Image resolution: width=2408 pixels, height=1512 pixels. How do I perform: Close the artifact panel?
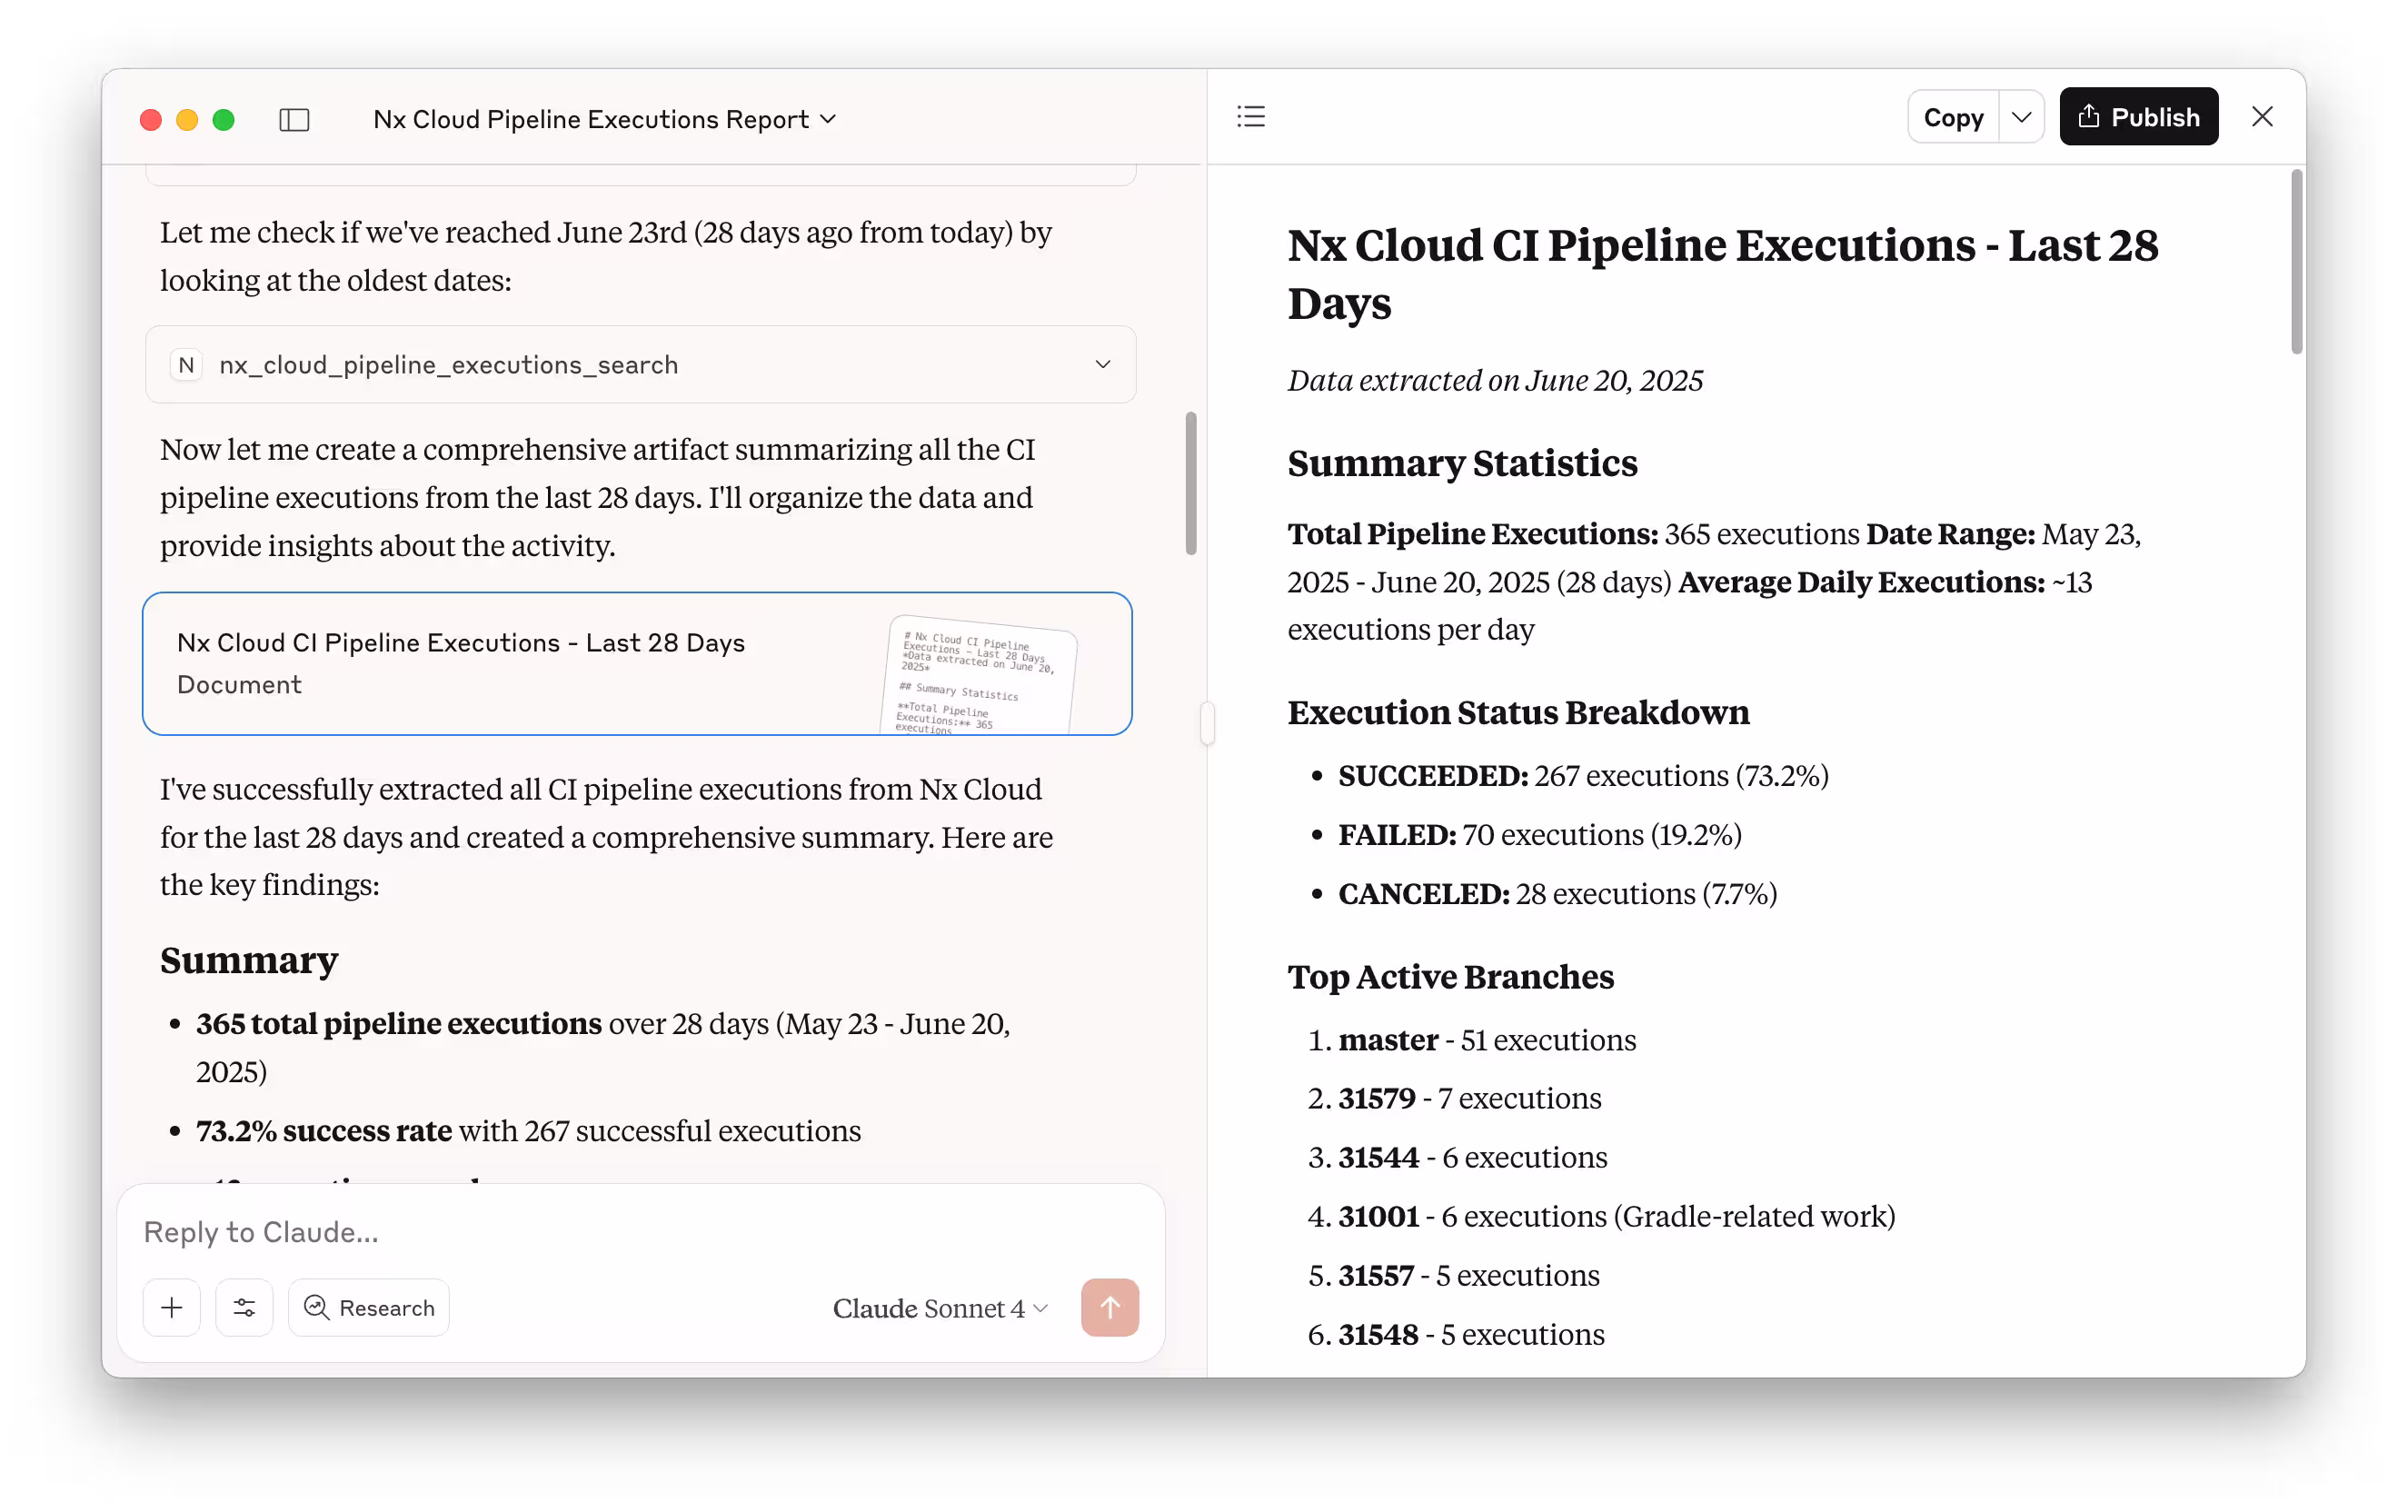[2261, 116]
